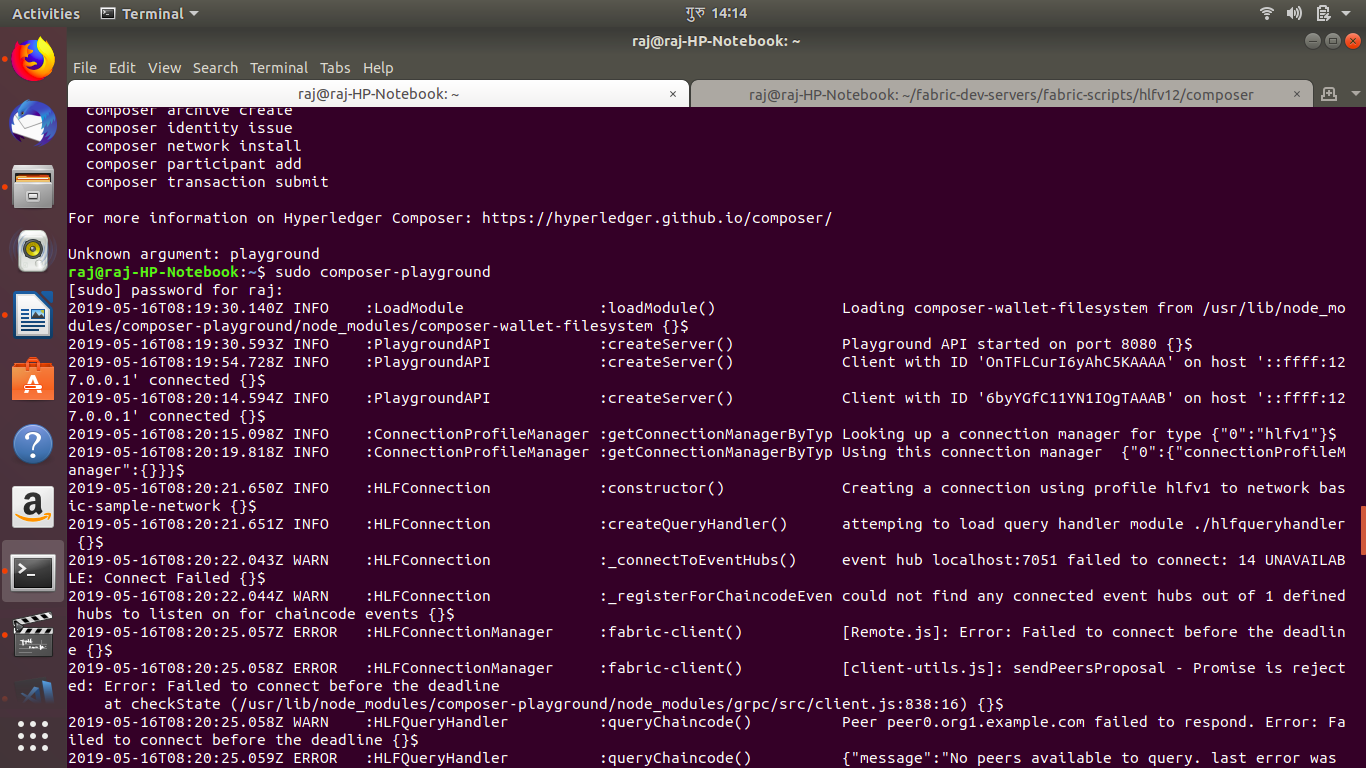Open Ubuntu Software from the dock
This screenshot has height=768, width=1366.
[x=33, y=379]
